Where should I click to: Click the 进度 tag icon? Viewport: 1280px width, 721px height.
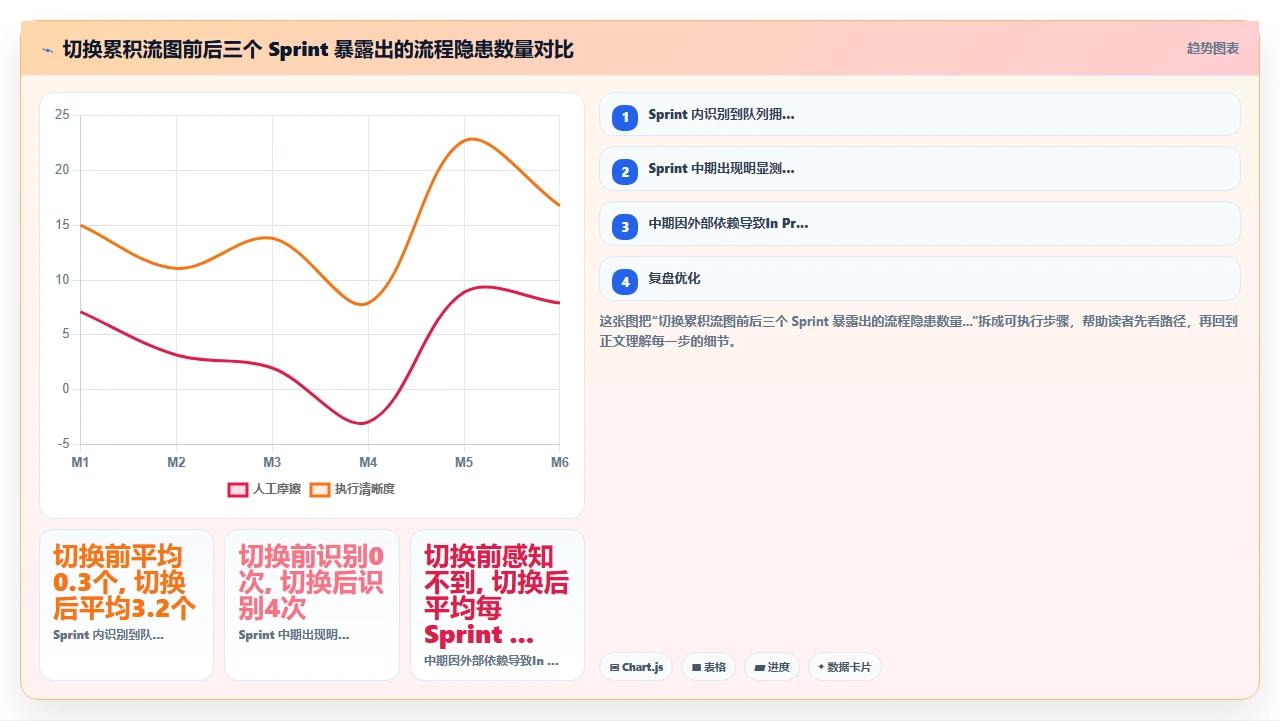point(759,667)
